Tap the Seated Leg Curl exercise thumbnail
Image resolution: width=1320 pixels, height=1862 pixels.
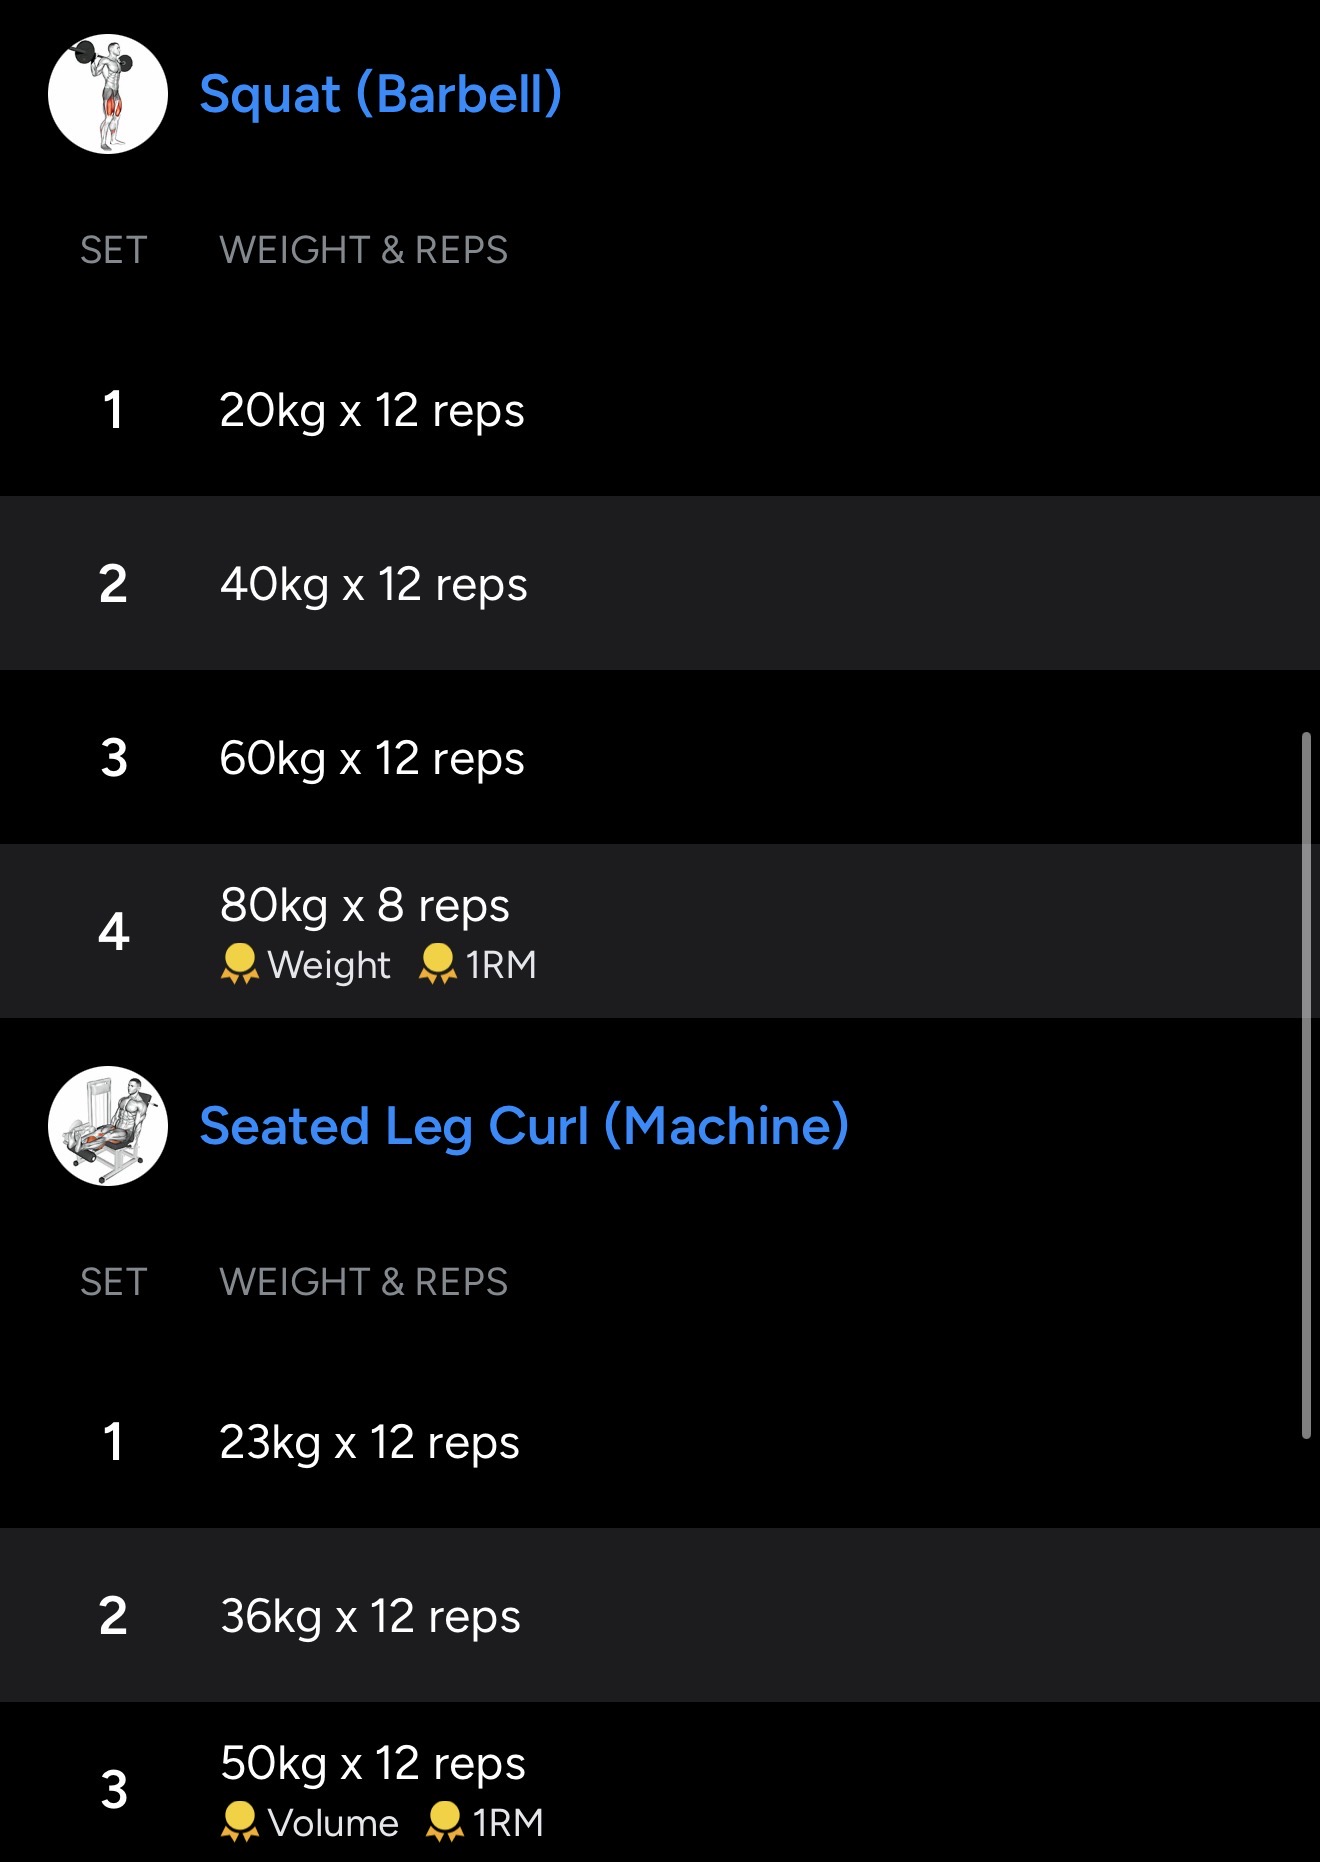(x=108, y=1126)
